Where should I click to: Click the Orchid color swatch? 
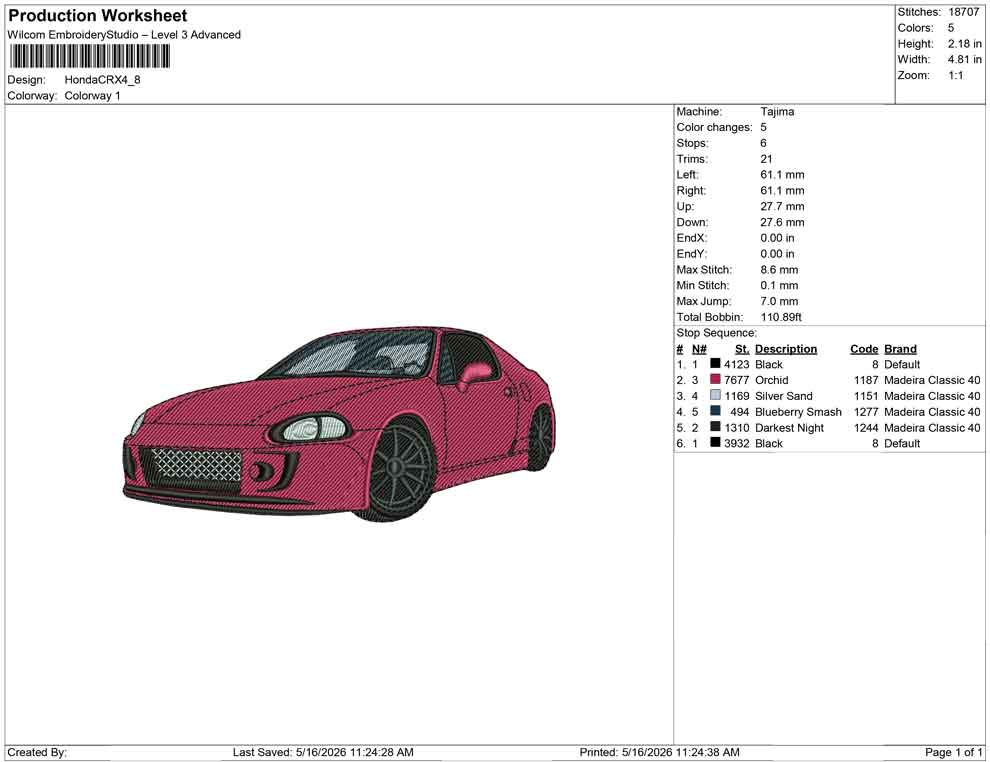coord(715,379)
